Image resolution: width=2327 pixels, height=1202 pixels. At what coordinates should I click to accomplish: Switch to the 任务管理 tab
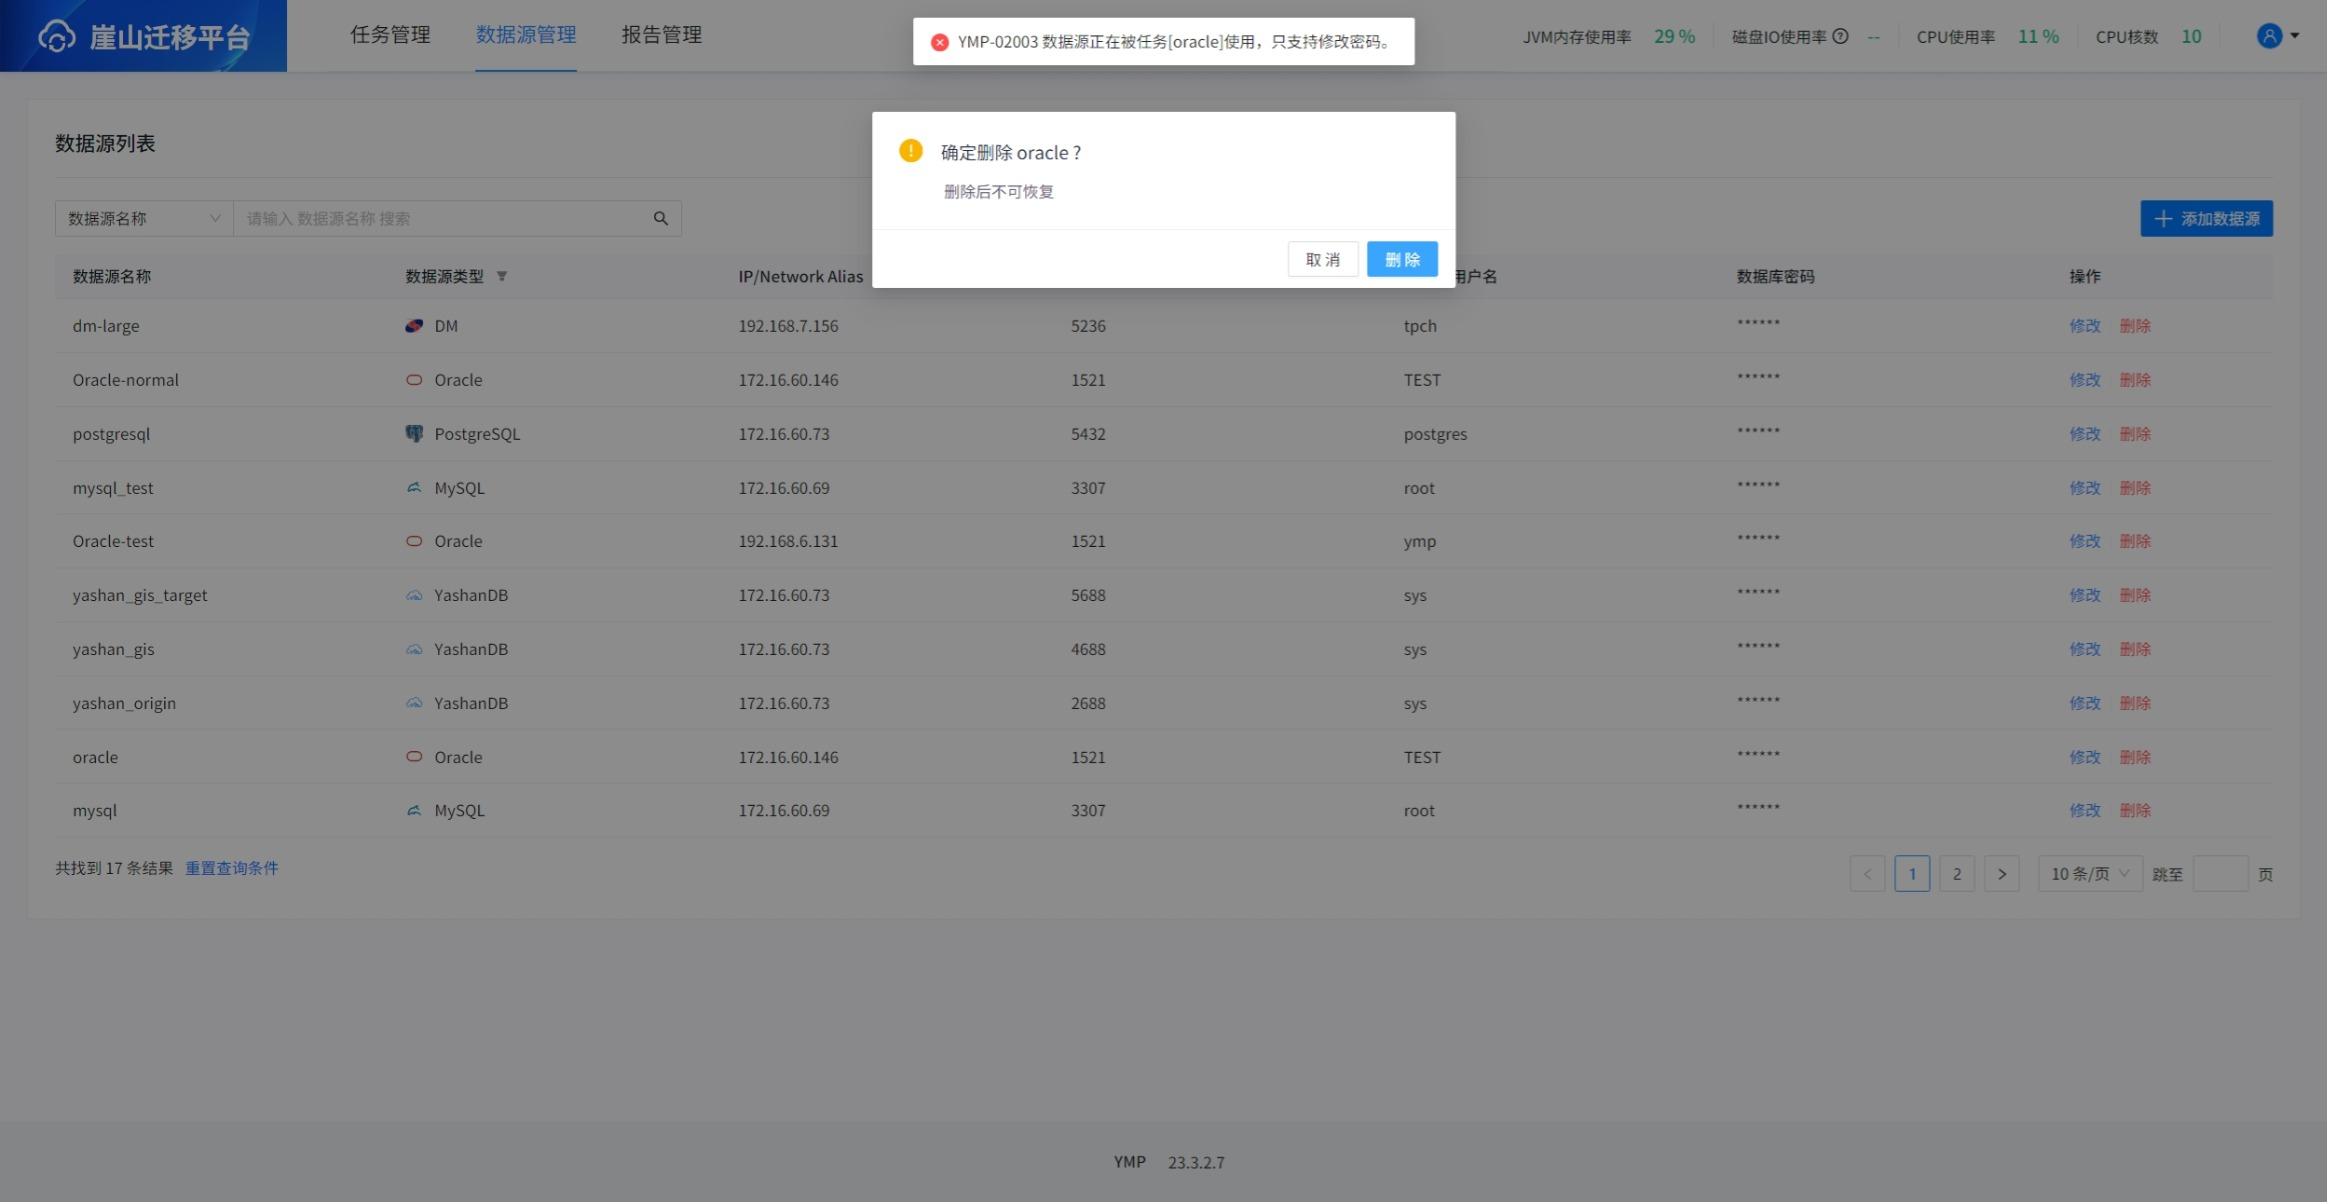tap(389, 35)
